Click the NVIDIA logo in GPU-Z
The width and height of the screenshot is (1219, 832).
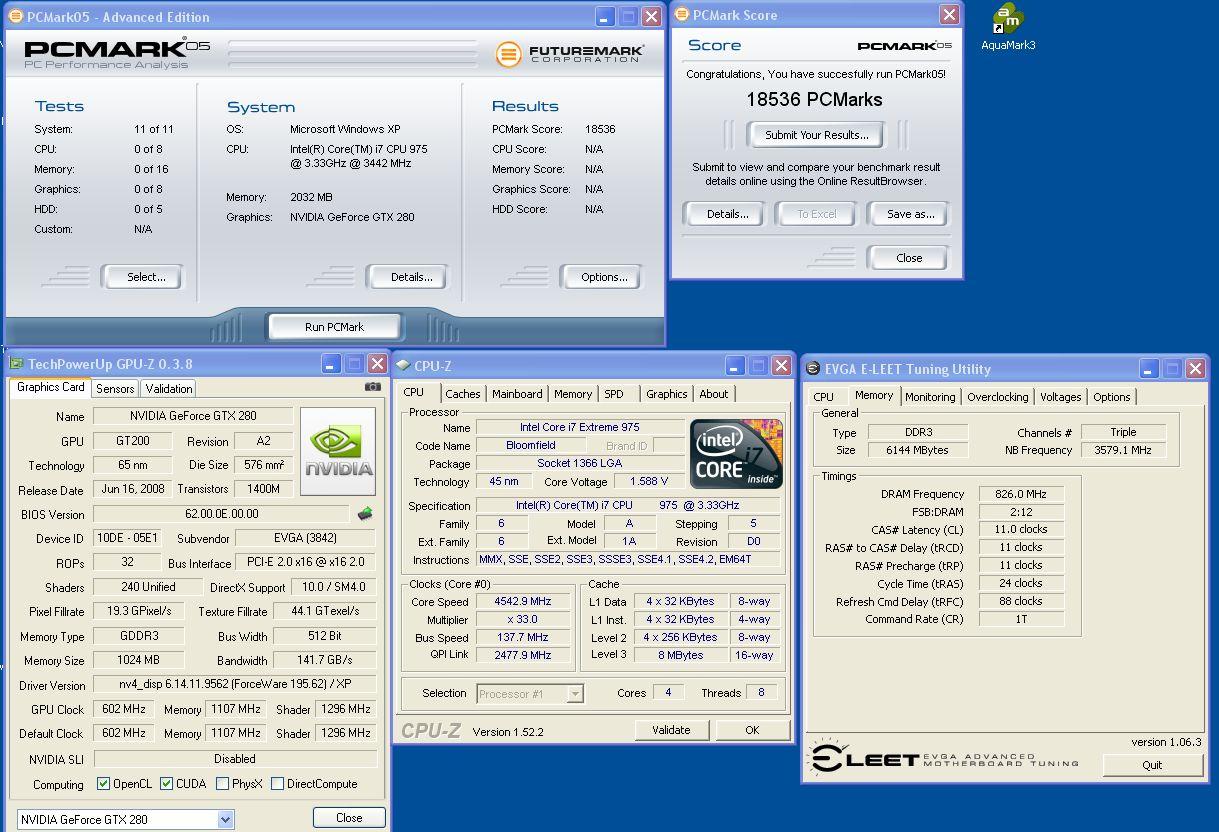click(338, 451)
